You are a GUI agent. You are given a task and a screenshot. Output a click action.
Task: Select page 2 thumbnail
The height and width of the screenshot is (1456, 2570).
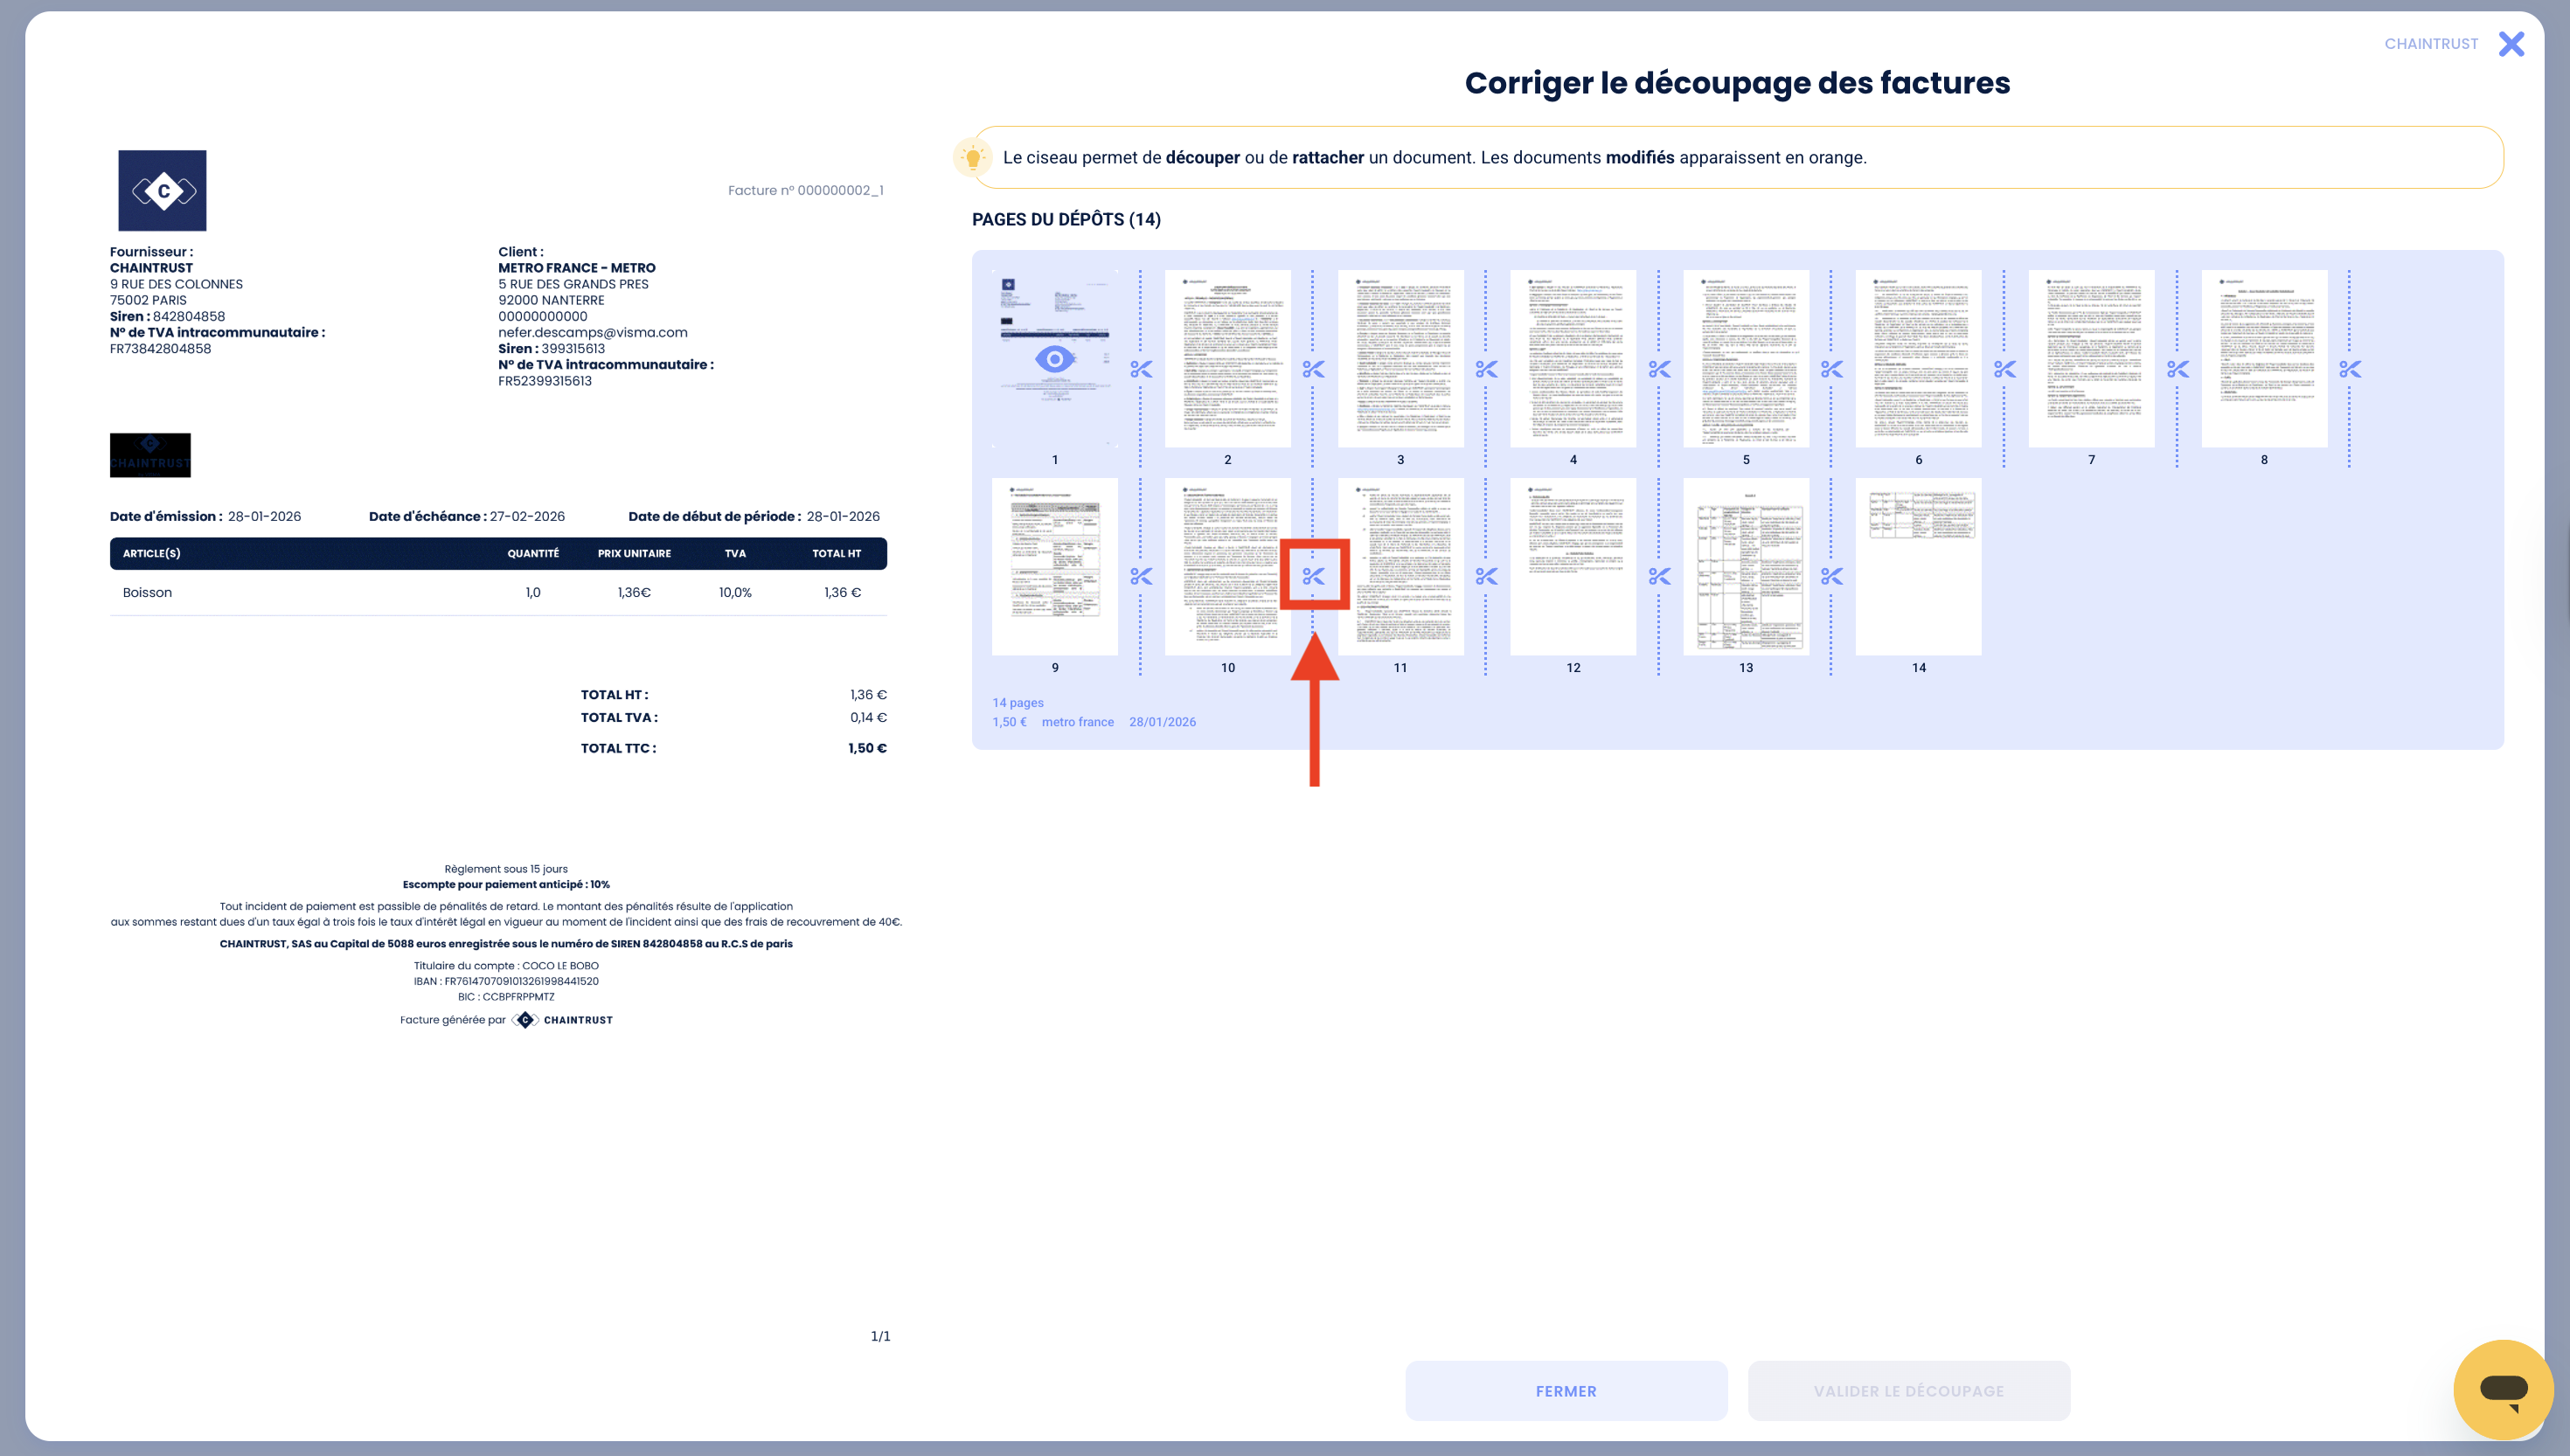coord(1227,358)
